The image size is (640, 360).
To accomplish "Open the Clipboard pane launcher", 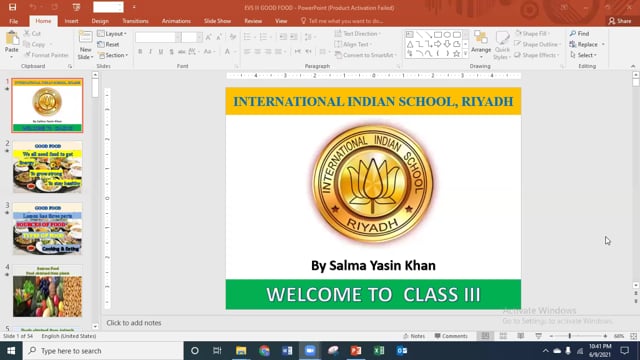I will [x=70, y=66].
